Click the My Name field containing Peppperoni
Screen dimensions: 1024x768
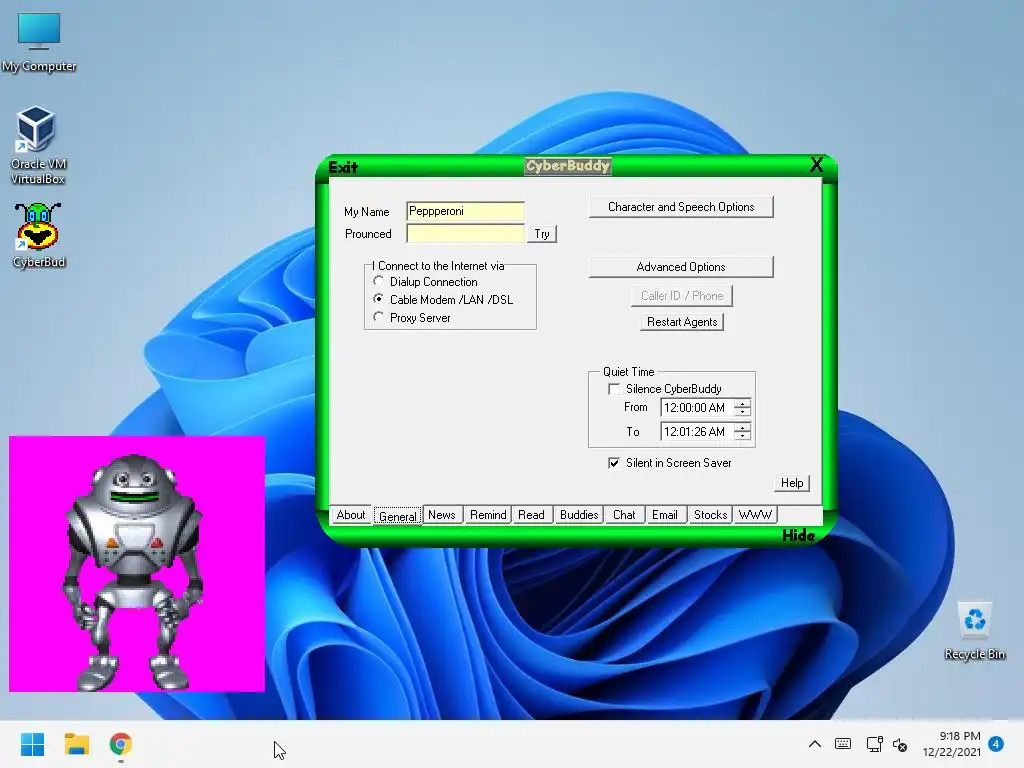point(465,211)
